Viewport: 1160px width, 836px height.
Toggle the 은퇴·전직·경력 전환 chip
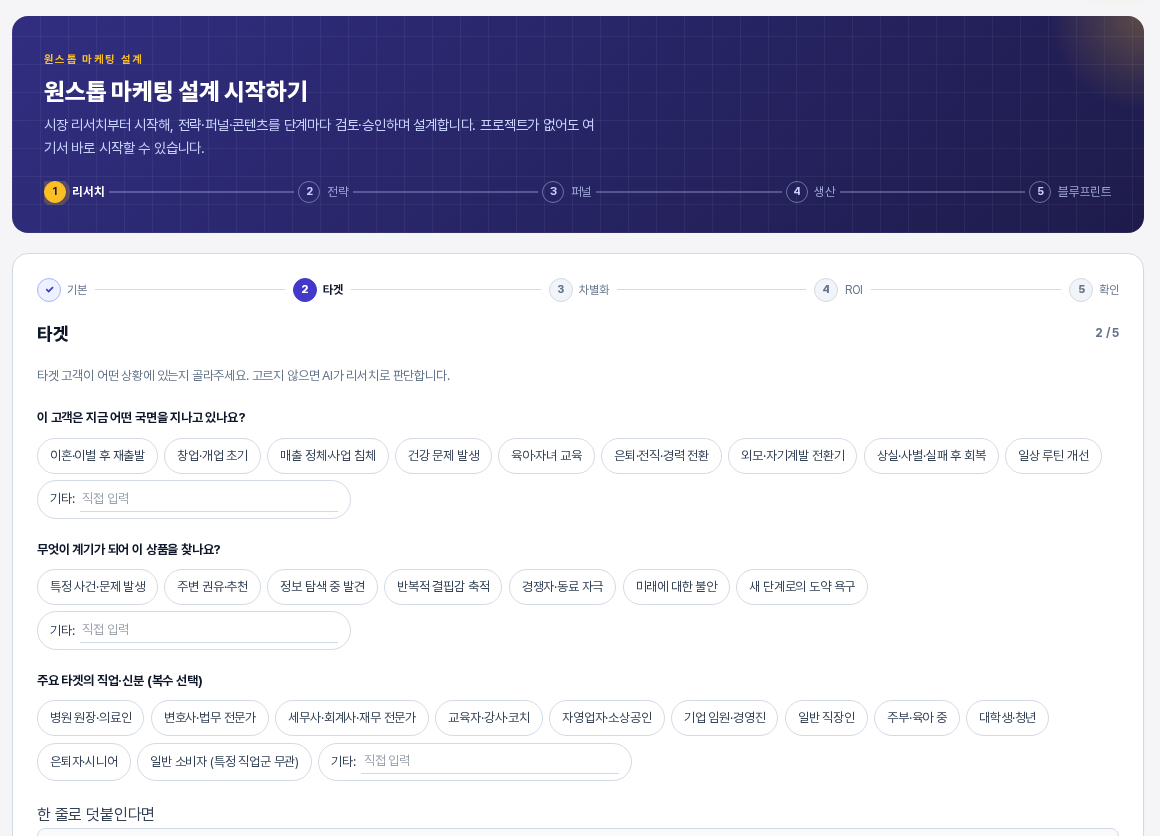pos(661,456)
